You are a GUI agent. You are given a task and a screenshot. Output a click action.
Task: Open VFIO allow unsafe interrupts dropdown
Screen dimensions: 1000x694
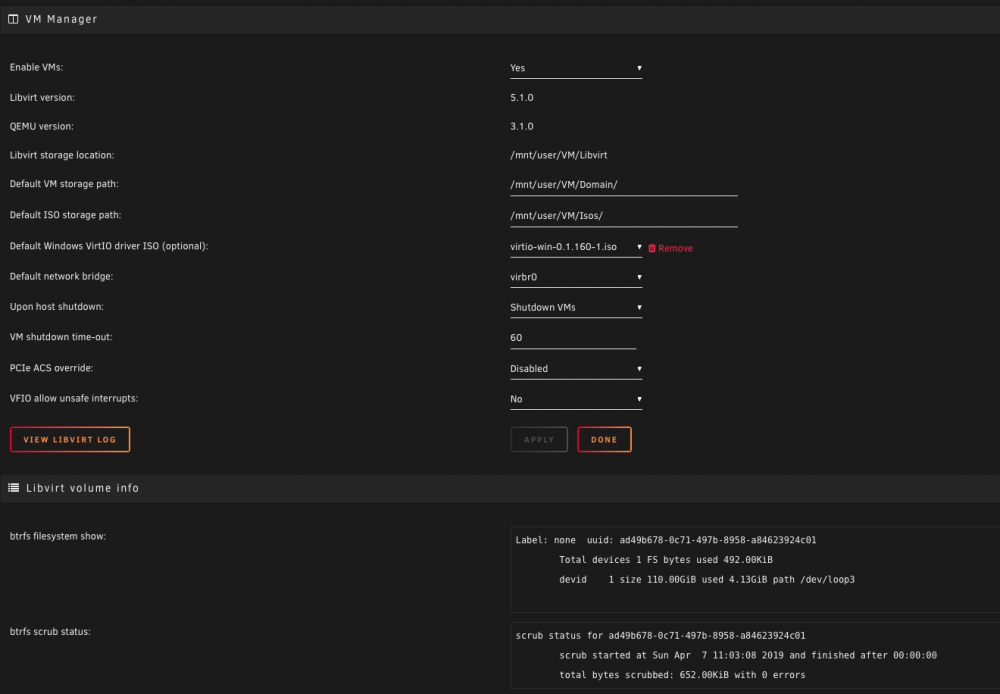click(x=576, y=399)
